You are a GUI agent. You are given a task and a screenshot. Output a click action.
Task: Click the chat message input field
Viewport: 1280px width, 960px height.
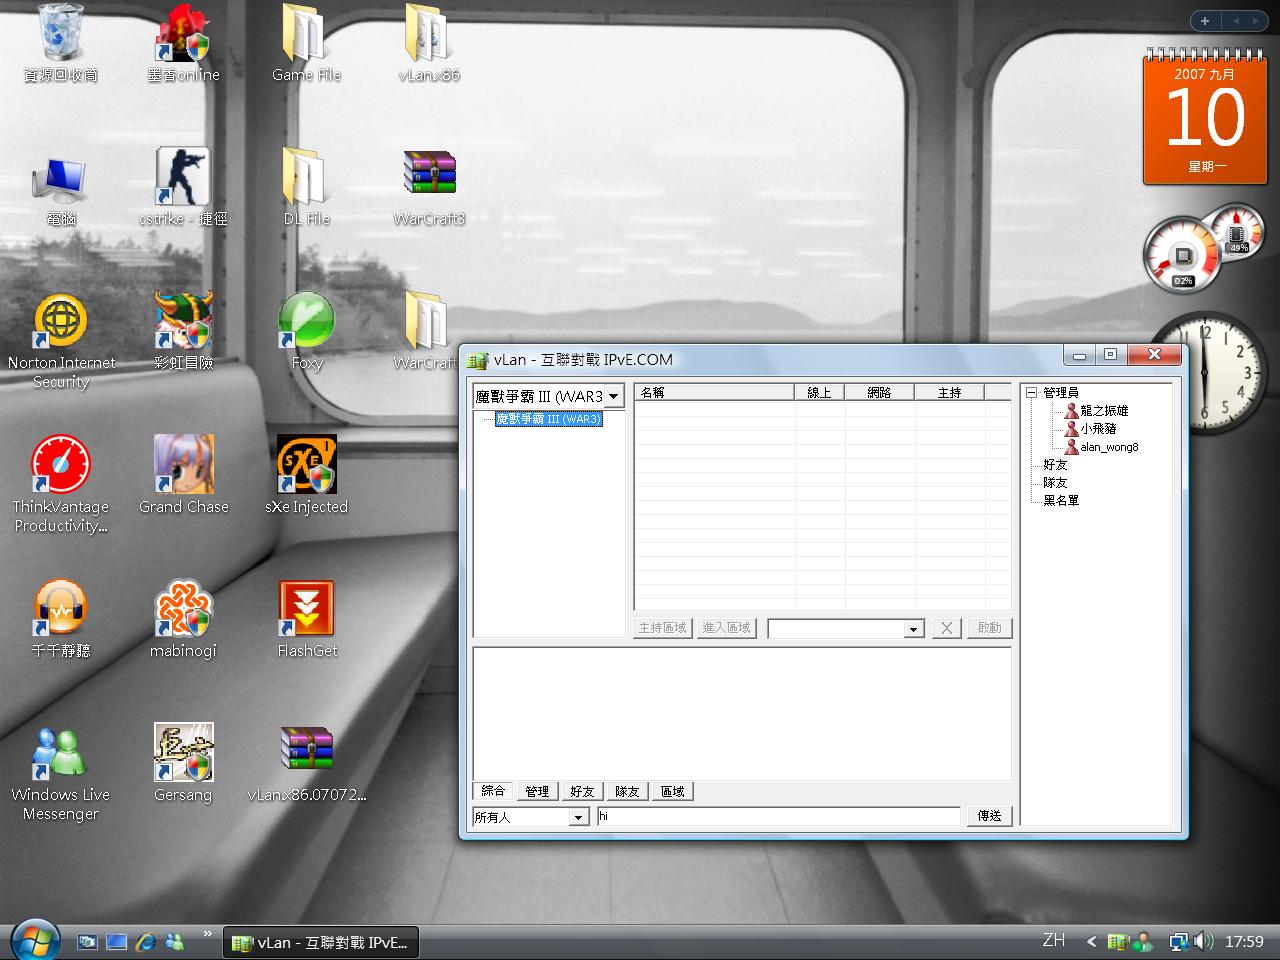coord(778,816)
